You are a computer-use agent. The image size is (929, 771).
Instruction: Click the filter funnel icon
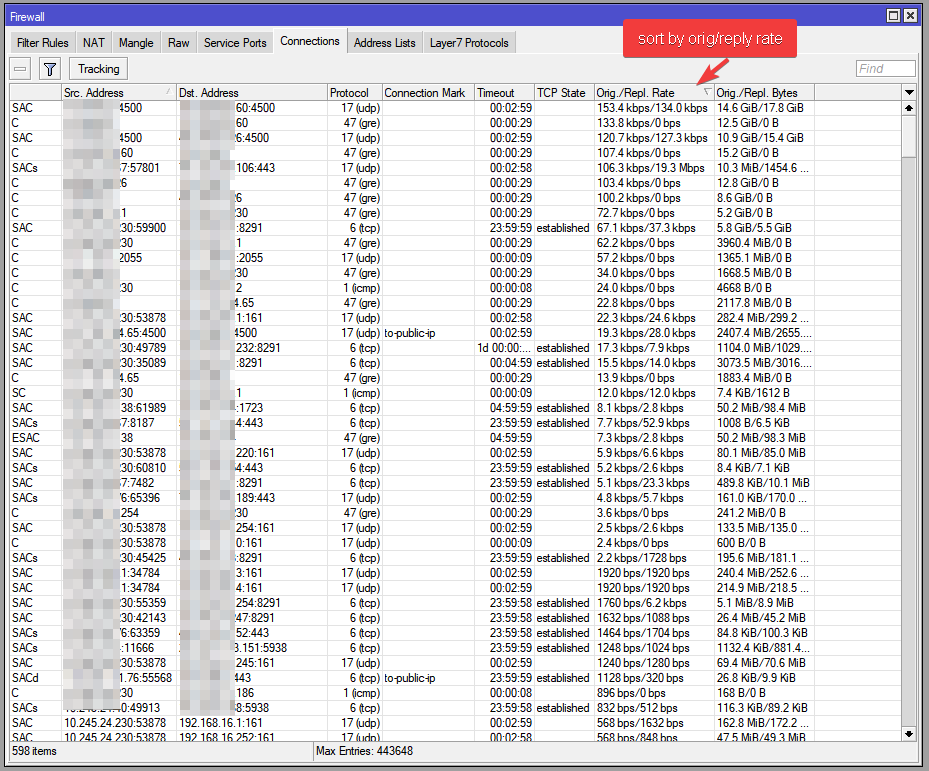click(x=50, y=69)
